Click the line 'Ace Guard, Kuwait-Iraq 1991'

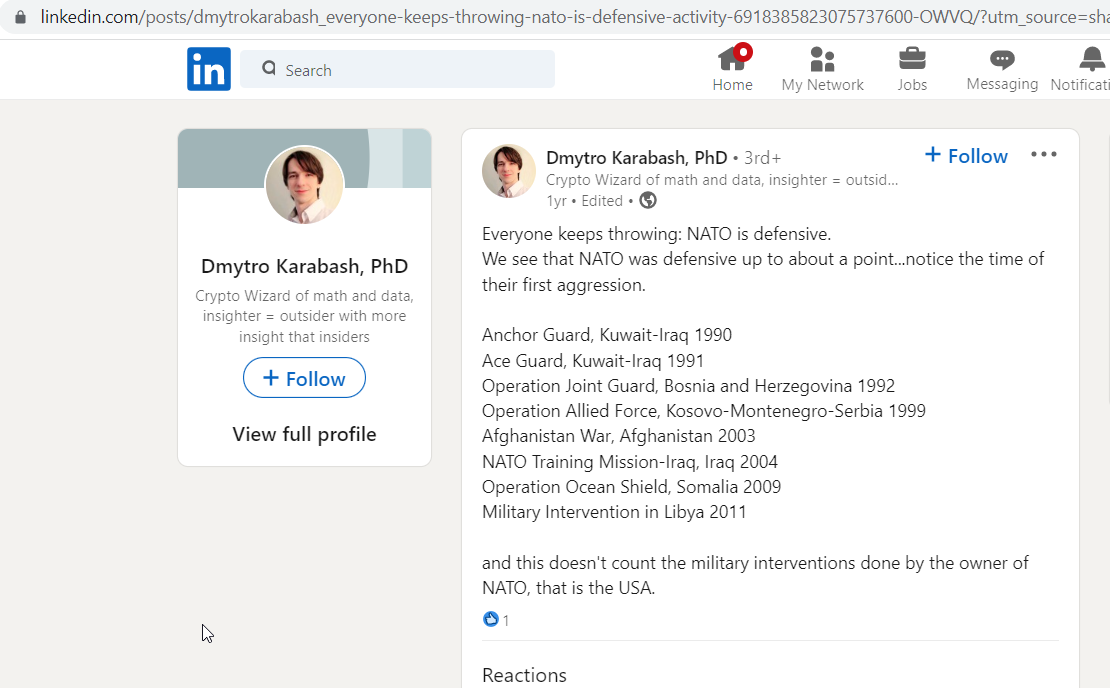(593, 361)
